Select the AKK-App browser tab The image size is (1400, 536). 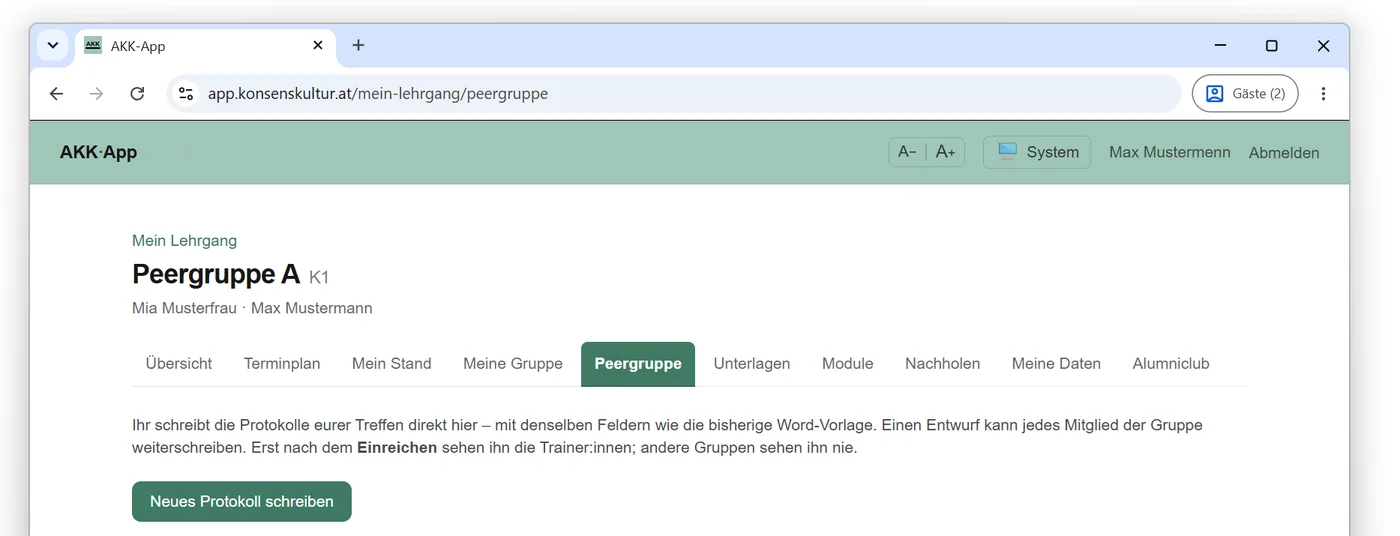pos(205,46)
